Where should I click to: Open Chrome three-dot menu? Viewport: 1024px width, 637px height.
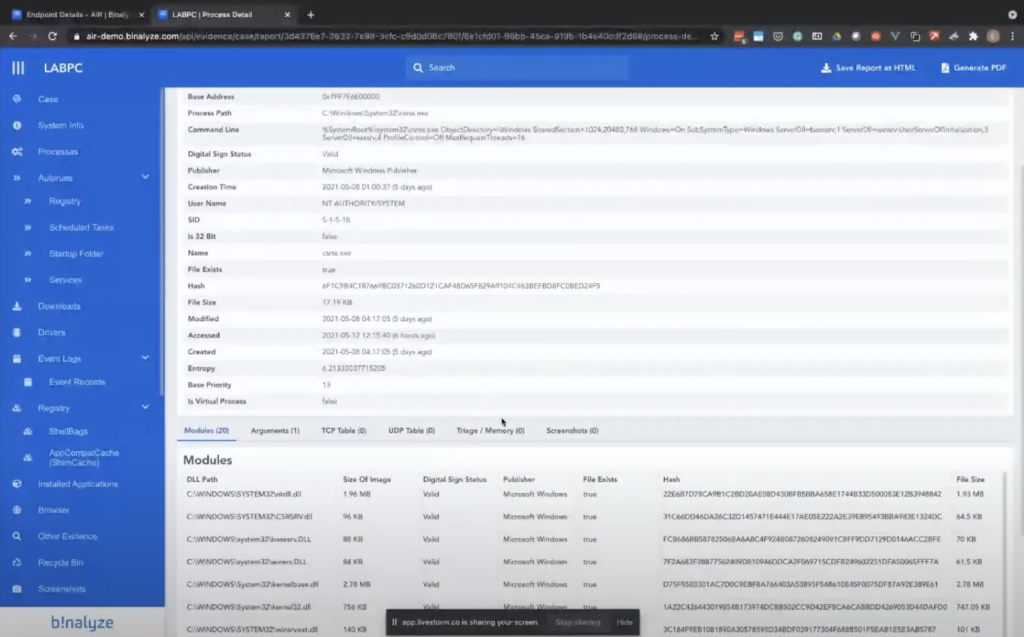coord(1013,36)
